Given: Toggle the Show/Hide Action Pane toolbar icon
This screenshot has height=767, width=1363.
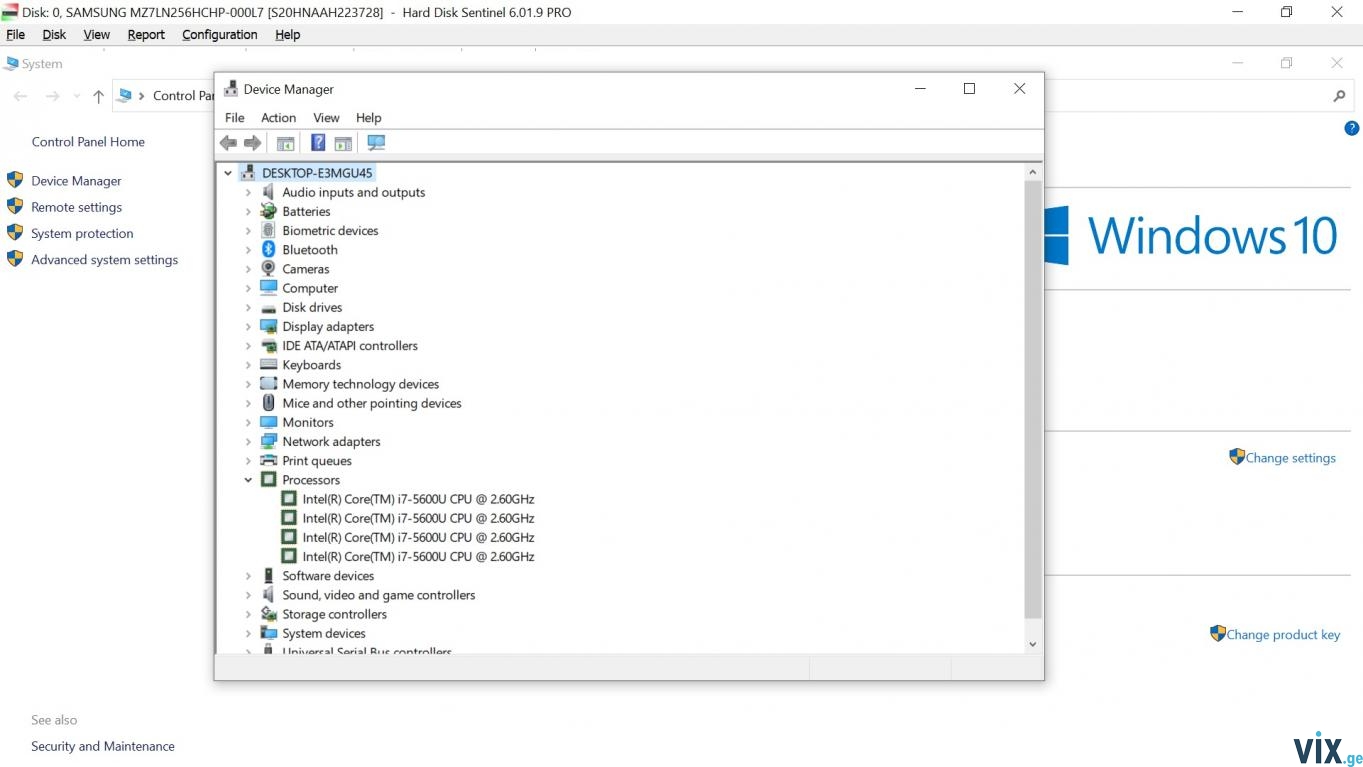Looking at the screenshot, I should pyautogui.click(x=343, y=143).
